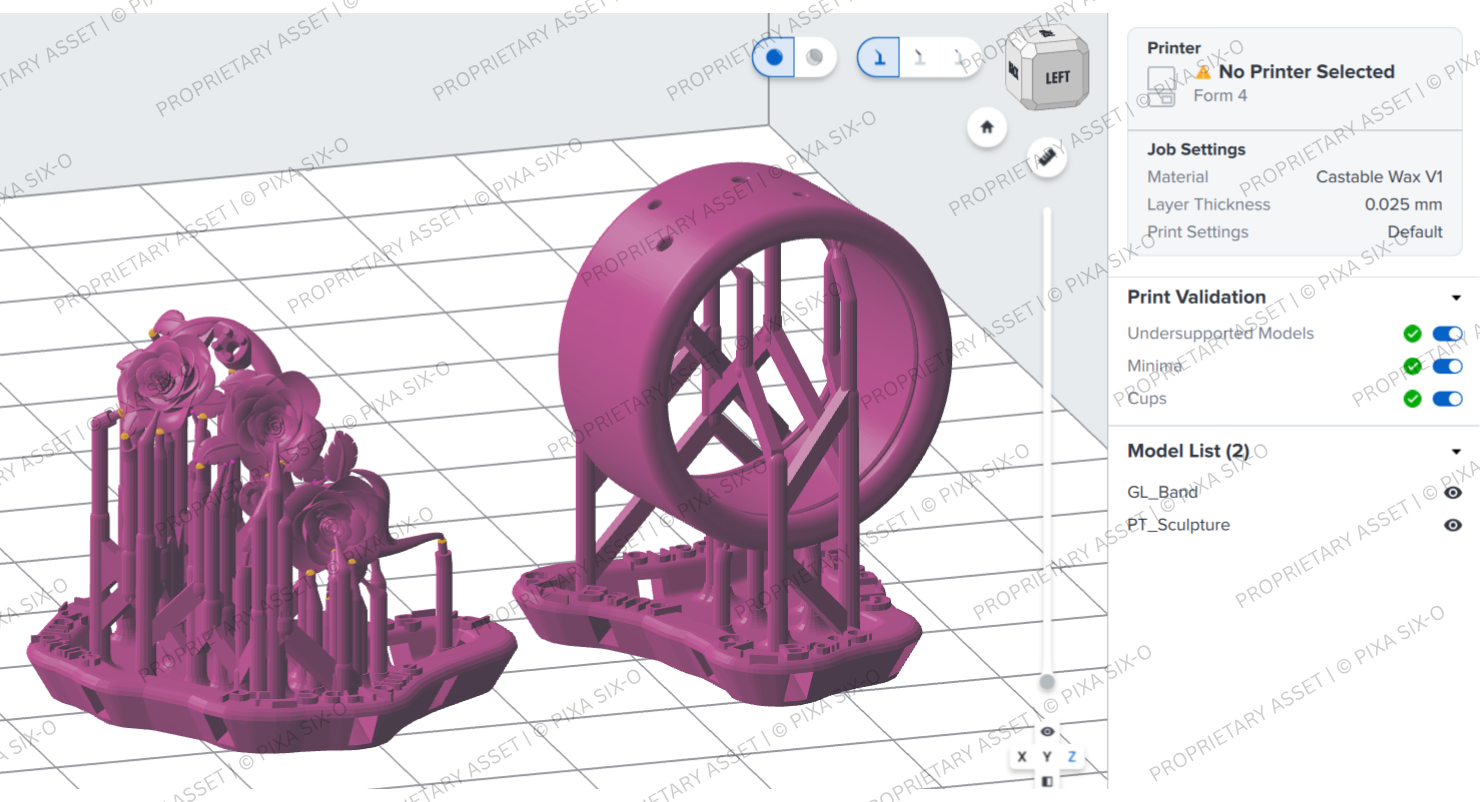Hide the PT_Sculpture model
This screenshot has width=1480, height=802.
[x=1453, y=525]
